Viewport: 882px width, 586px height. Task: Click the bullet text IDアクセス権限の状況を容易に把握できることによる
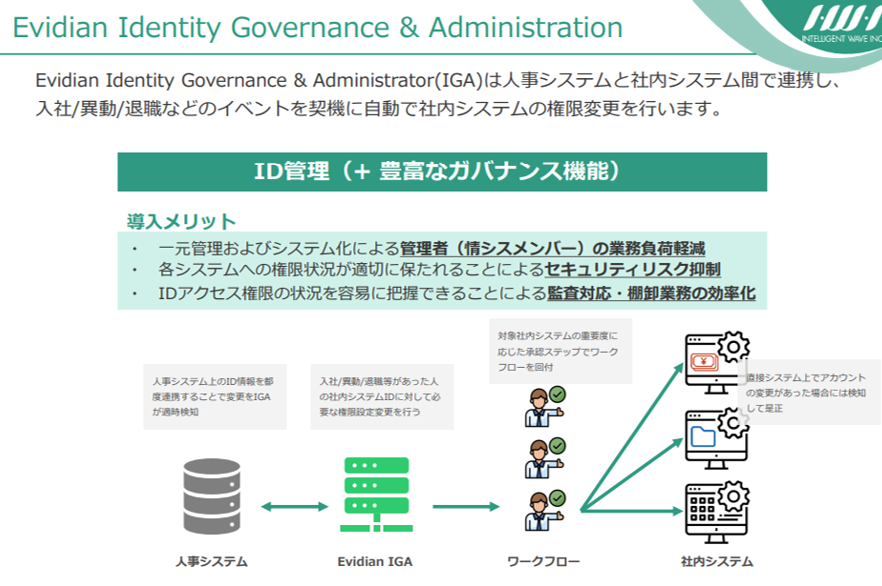pyautogui.click(x=353, y=293)
